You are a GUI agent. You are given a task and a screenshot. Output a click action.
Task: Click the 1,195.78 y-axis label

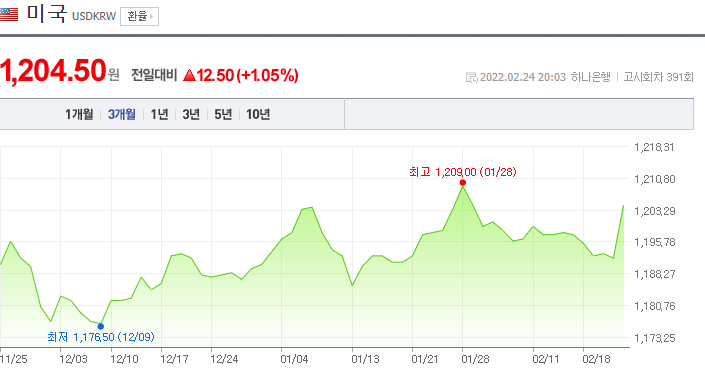point(655,242)
